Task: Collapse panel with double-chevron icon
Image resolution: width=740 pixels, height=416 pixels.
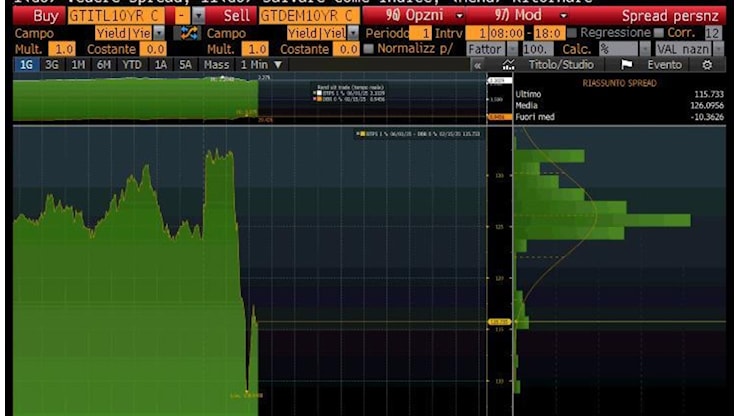Action: [x=478, y=65]
